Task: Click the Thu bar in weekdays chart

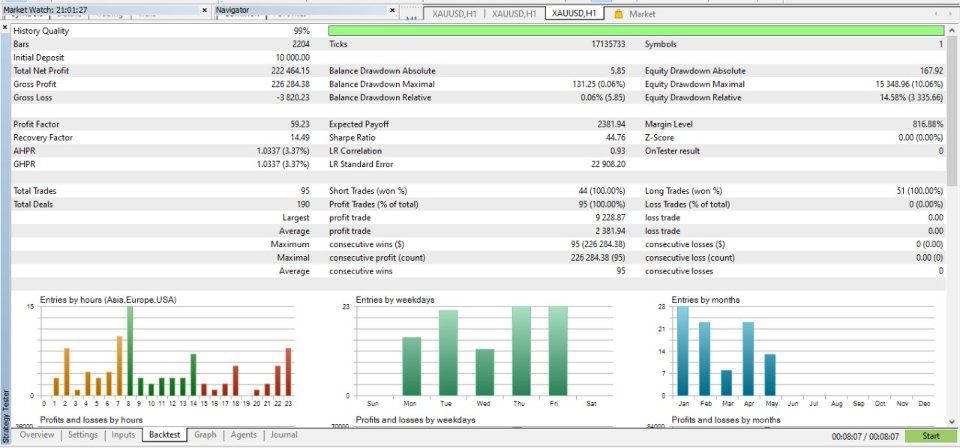Action: pos(522,351)
